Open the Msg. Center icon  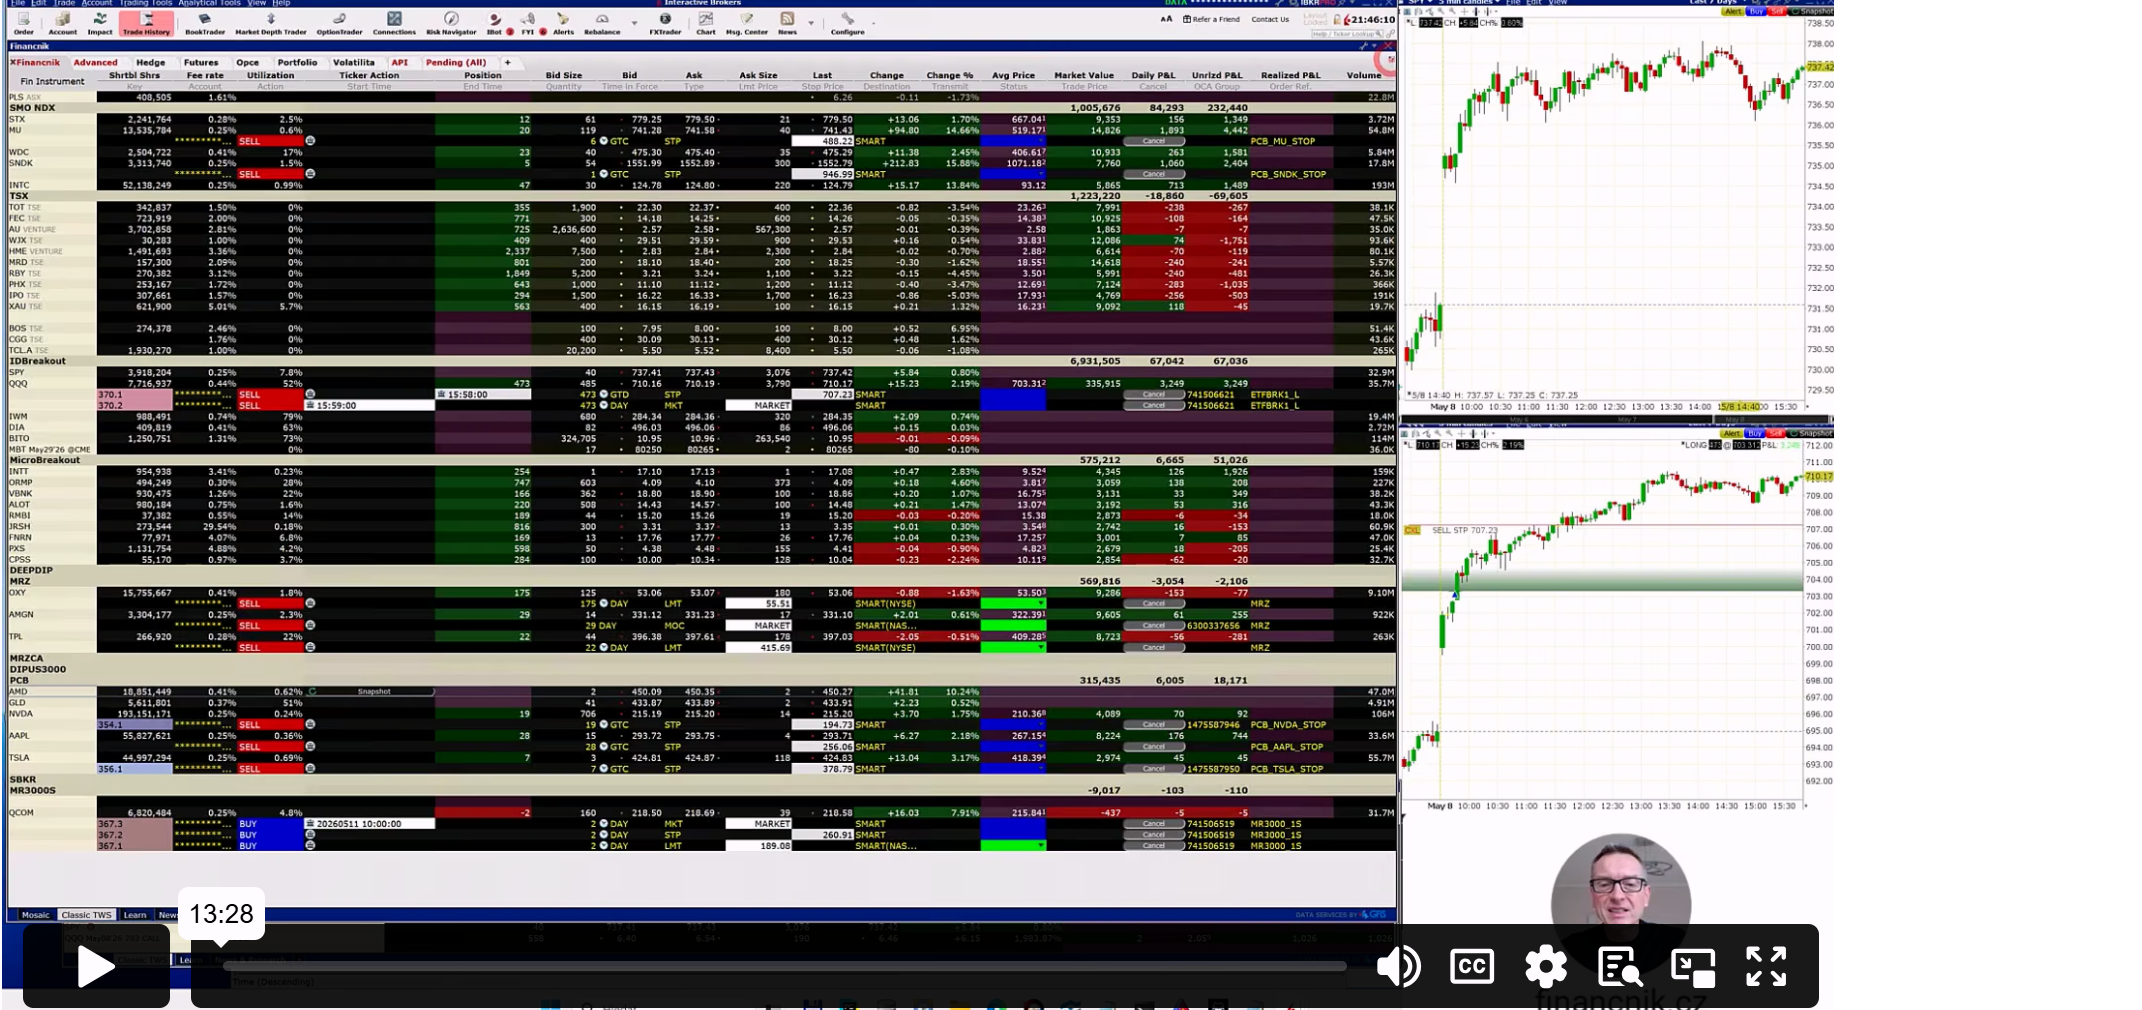pos(746,23)
